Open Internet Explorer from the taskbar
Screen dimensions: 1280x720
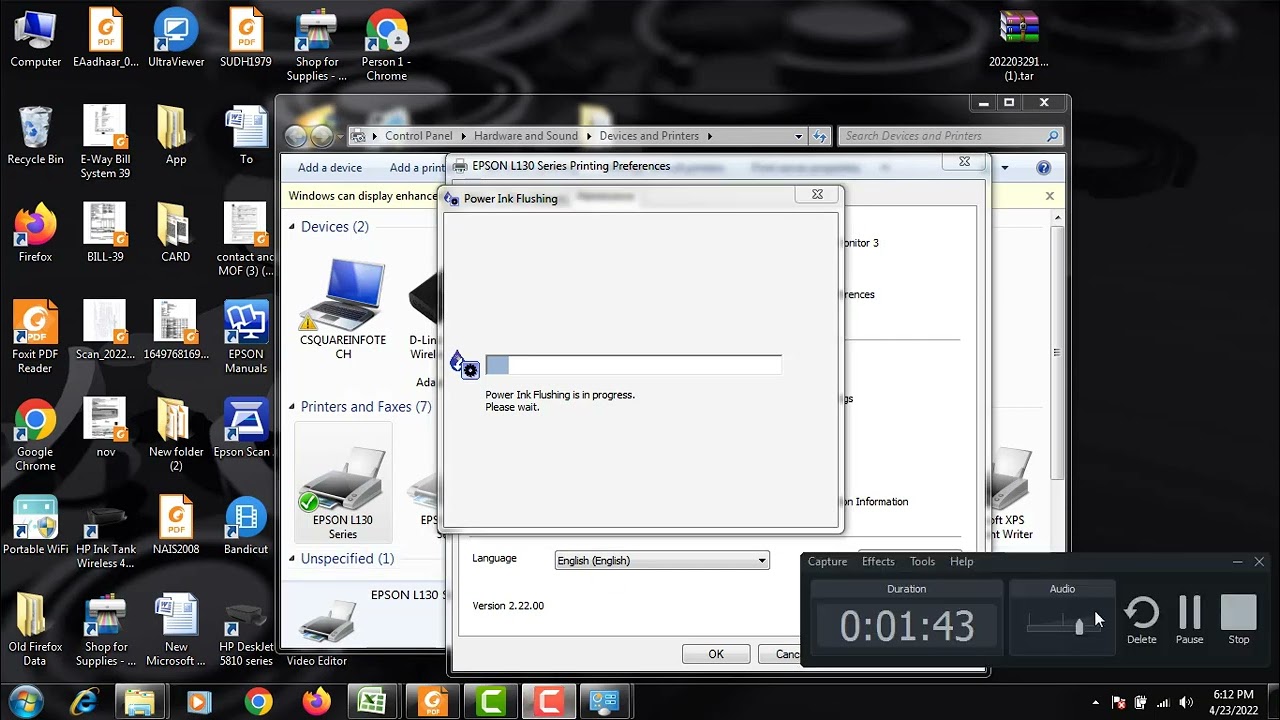(x=84, y=702)
